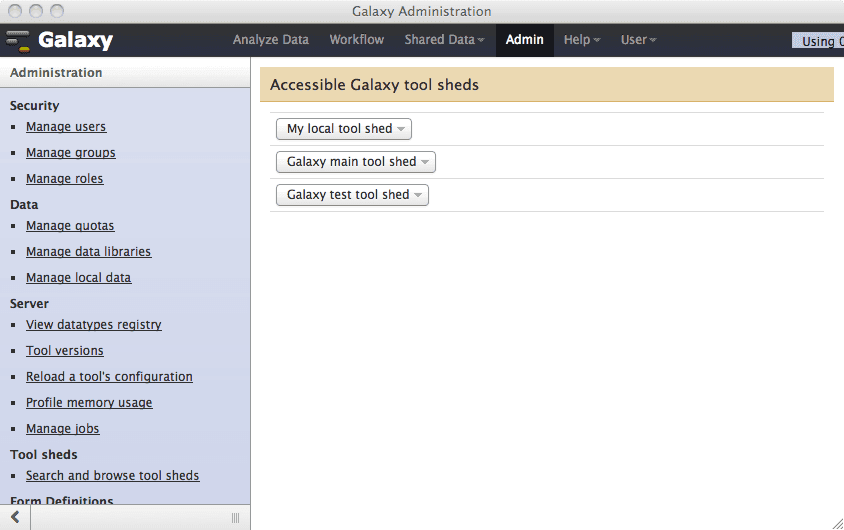Viewport: 844px width, 530px height.
Task: View the datatypes registry
Action: coord(94,325)
